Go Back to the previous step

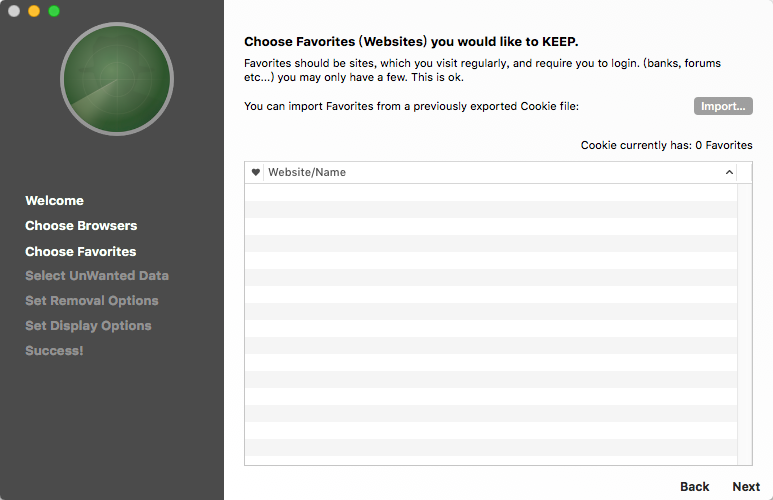click(x=694, y=487)
